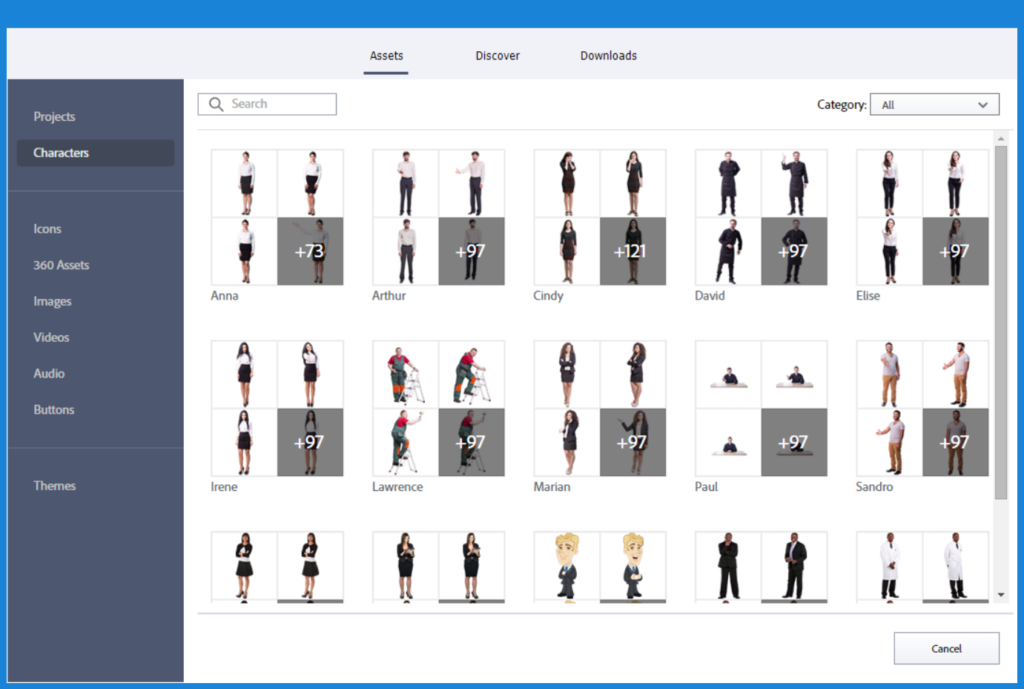1024x689 pixels.
Task: Select Sandro's top-right pointing pose thumbnail
Action: [x=955, y=375]
